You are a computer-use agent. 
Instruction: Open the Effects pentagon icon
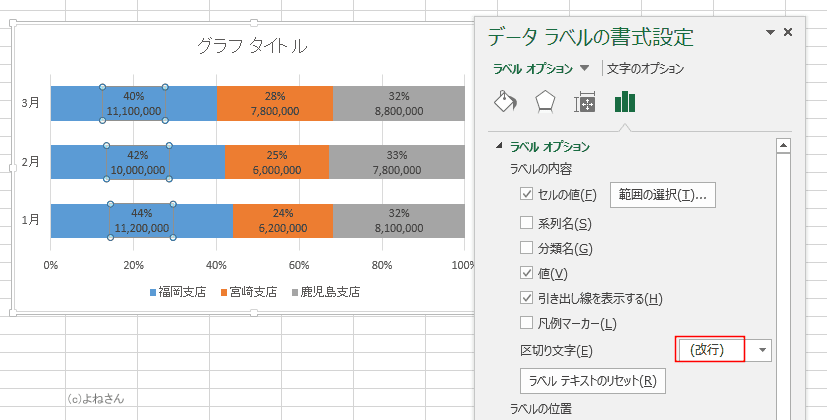[545, 101]
